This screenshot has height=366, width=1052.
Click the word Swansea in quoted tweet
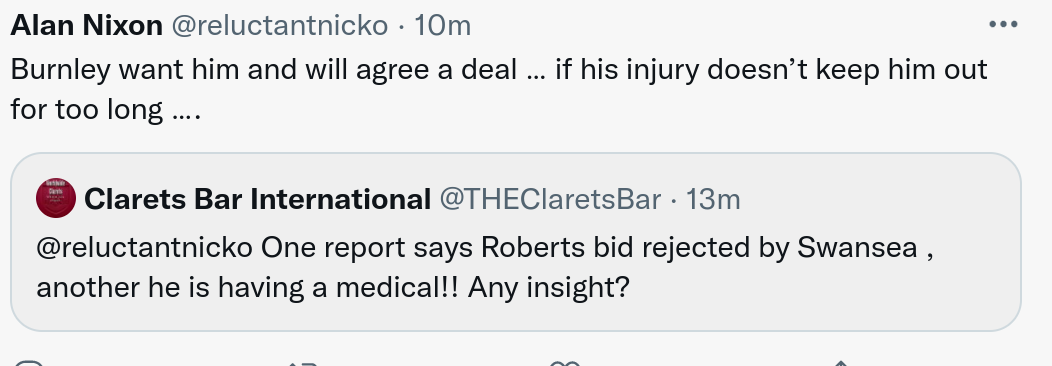point(857,247)
